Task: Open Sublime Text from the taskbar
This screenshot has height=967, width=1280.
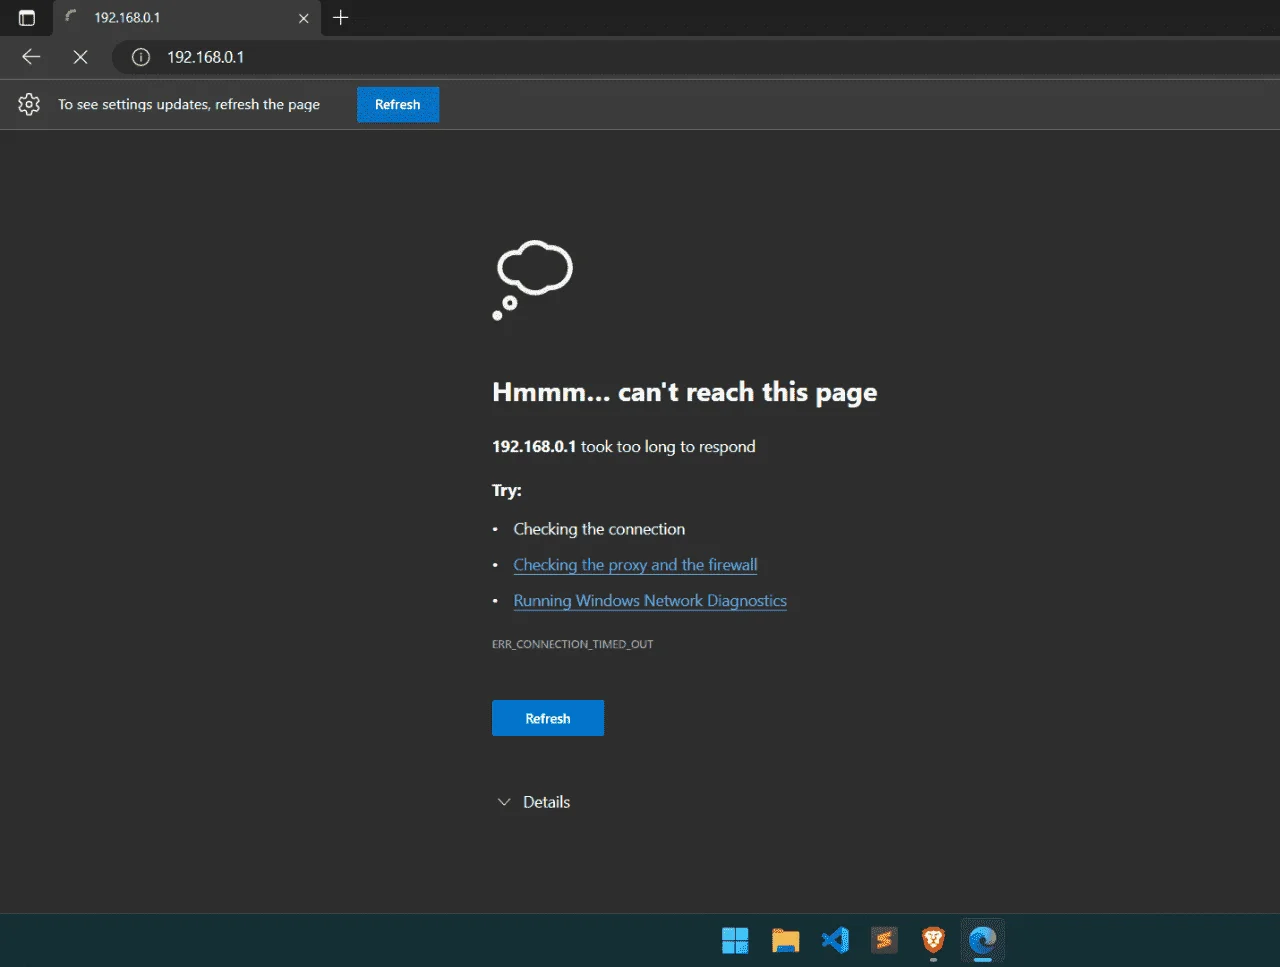Action: (884, 940)
